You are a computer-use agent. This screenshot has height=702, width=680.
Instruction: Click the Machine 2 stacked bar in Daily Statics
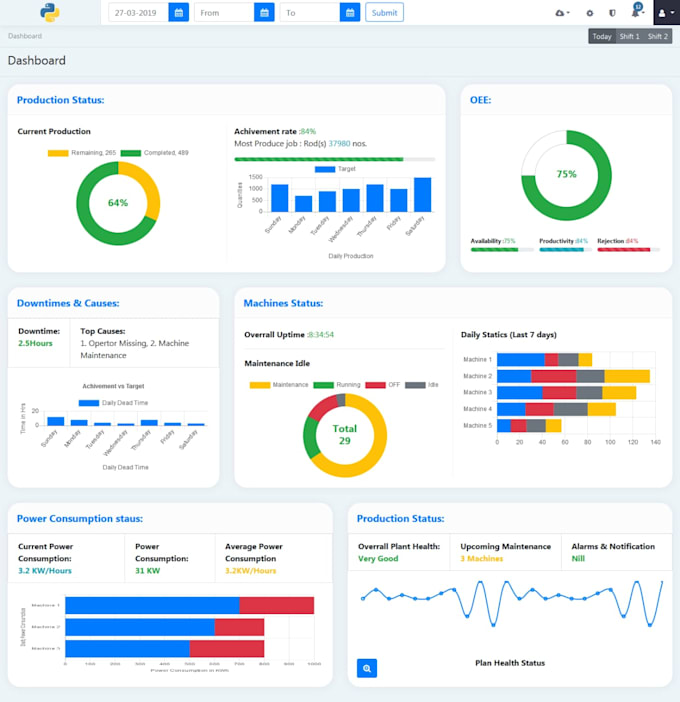pos(573,376)
